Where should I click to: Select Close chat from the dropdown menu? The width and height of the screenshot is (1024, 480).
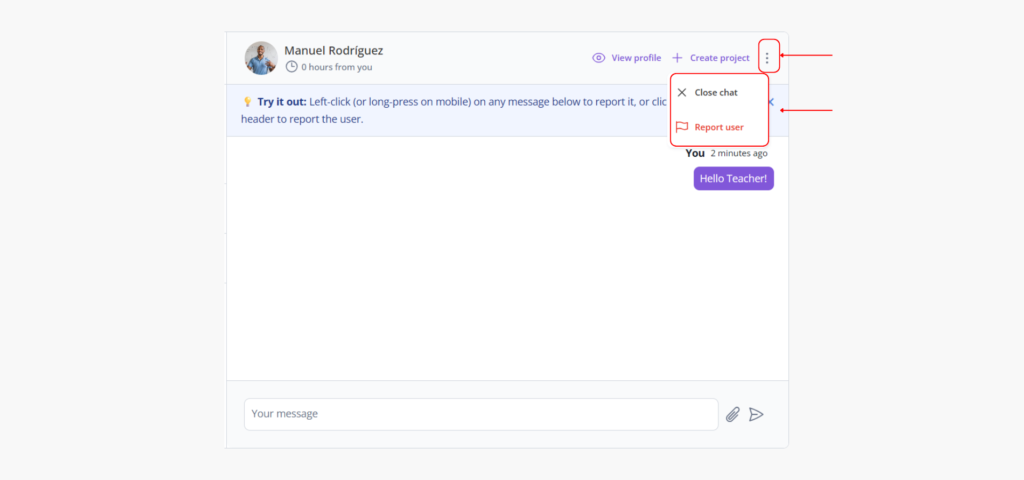[x=716, y=92]
